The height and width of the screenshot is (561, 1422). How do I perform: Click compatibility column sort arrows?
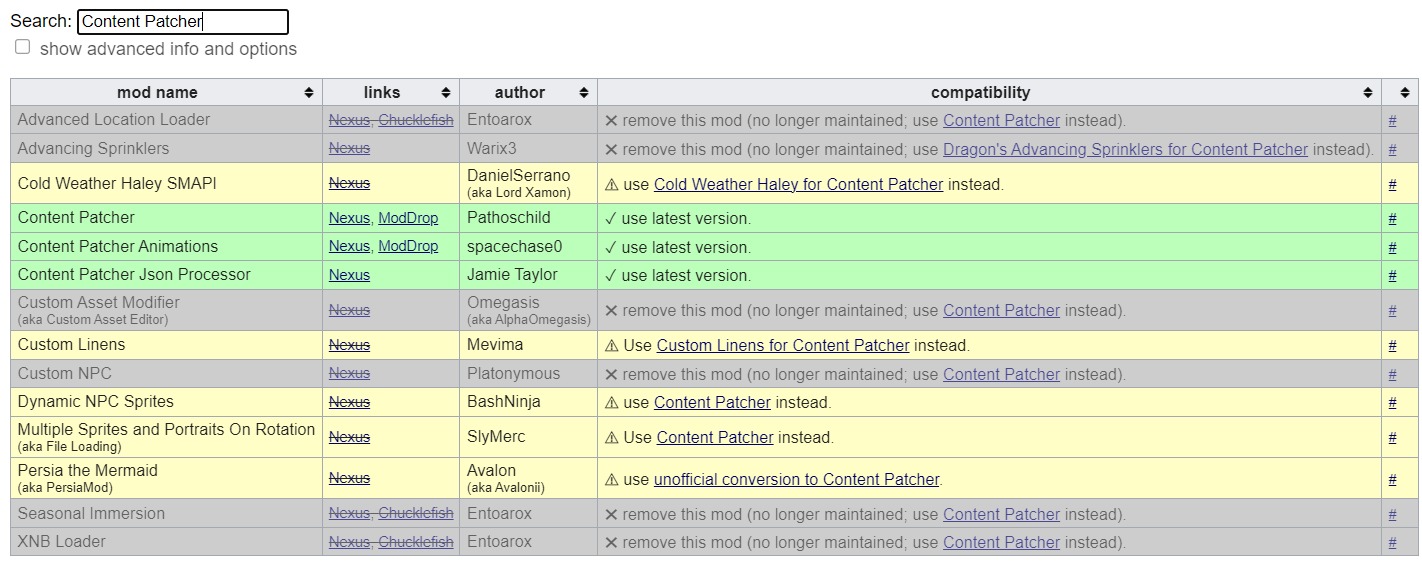click(1368, 93)
